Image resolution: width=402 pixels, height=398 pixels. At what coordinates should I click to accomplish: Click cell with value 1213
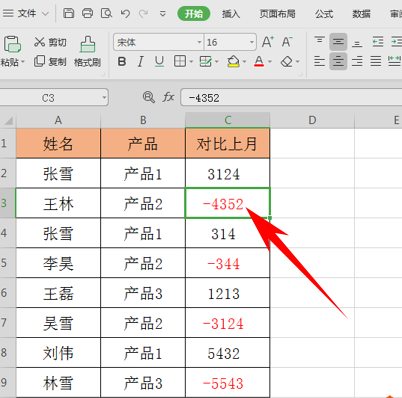228,293
